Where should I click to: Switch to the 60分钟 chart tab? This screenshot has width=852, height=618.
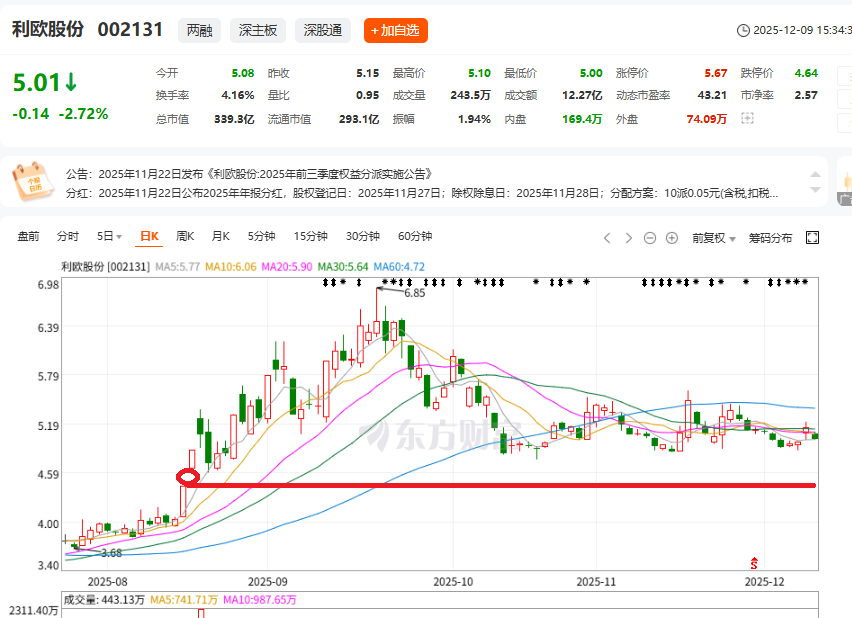coord(415,236)
